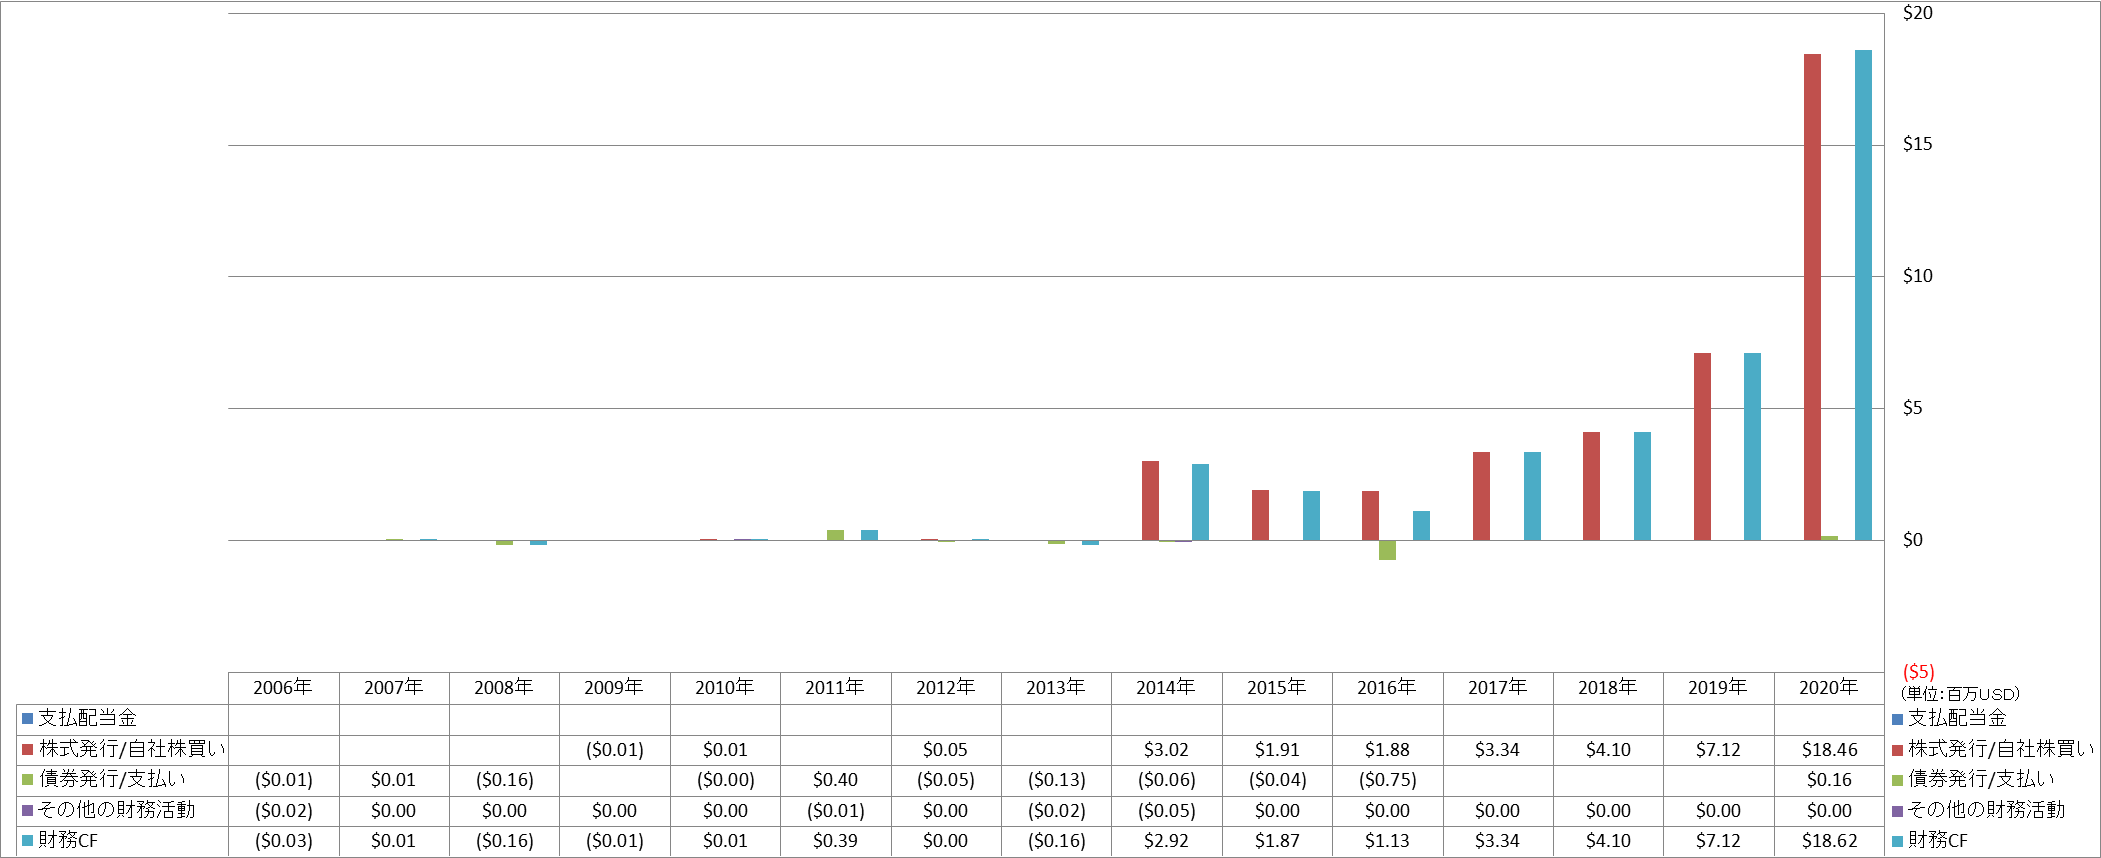The height and width of the screenshot is (858, 2101).
Task: Select the ($0.03) 財務CF cell for 2006
Action: 283,841
